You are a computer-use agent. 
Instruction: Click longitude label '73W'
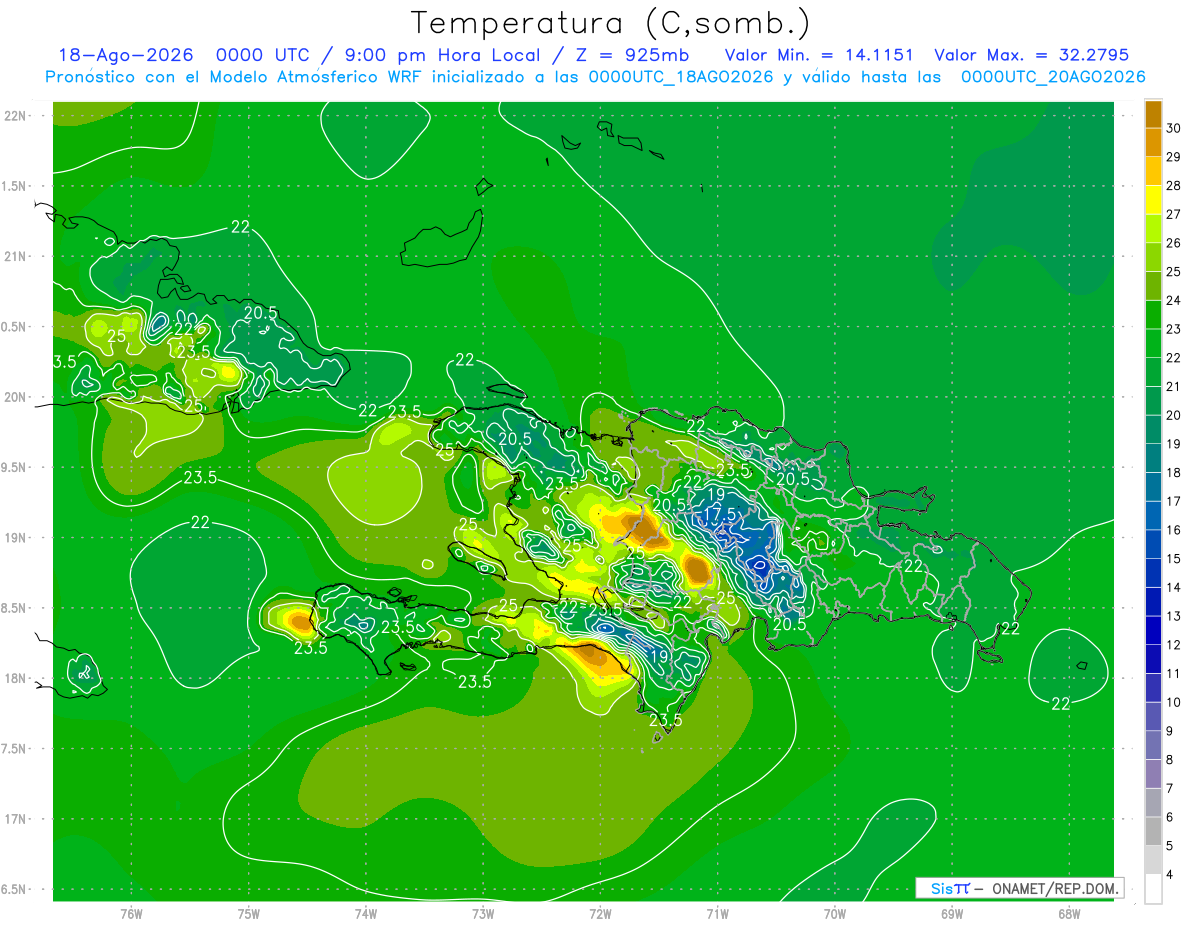[x=483, y=914]
